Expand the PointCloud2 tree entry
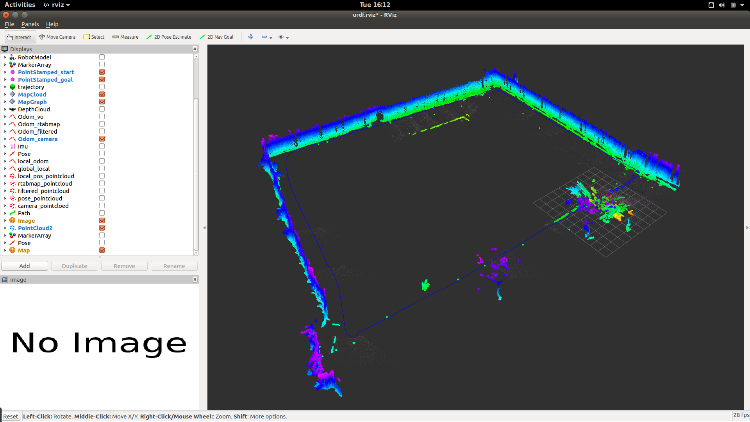Image resolution: width=750 pixels, height=422 pixels. tap(5, 228)
